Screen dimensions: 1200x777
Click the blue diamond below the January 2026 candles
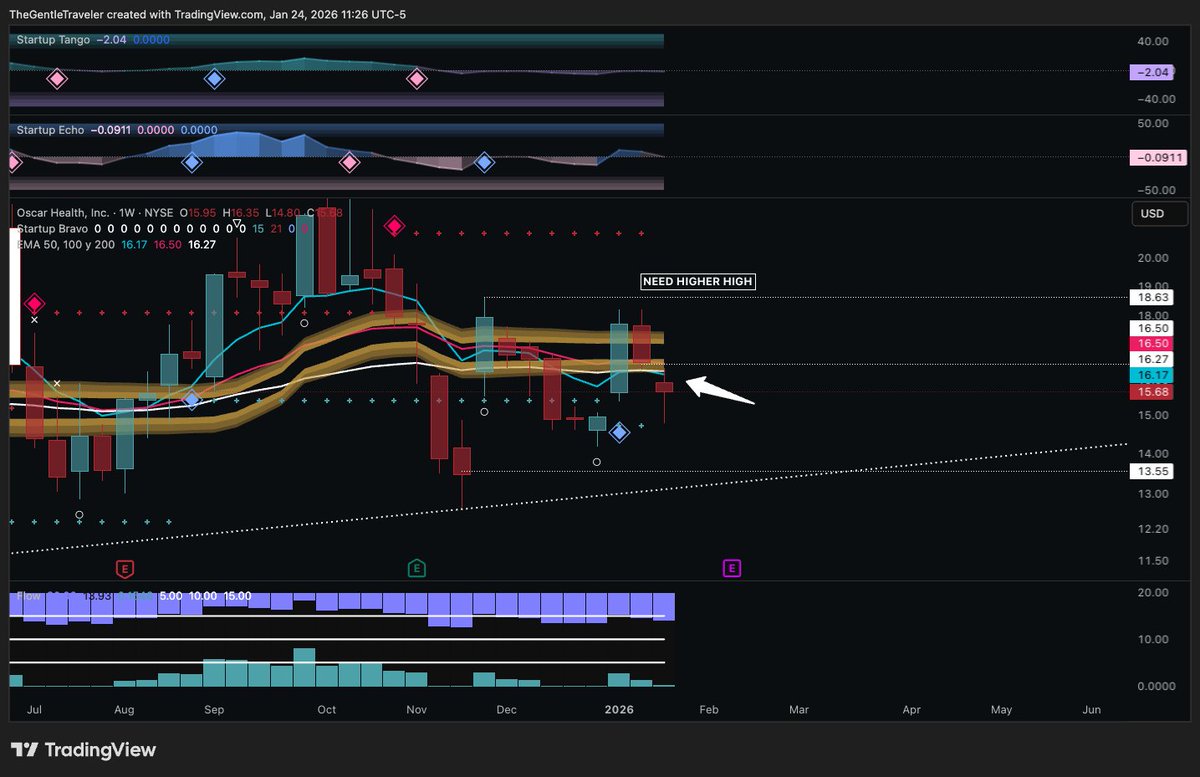619,432
